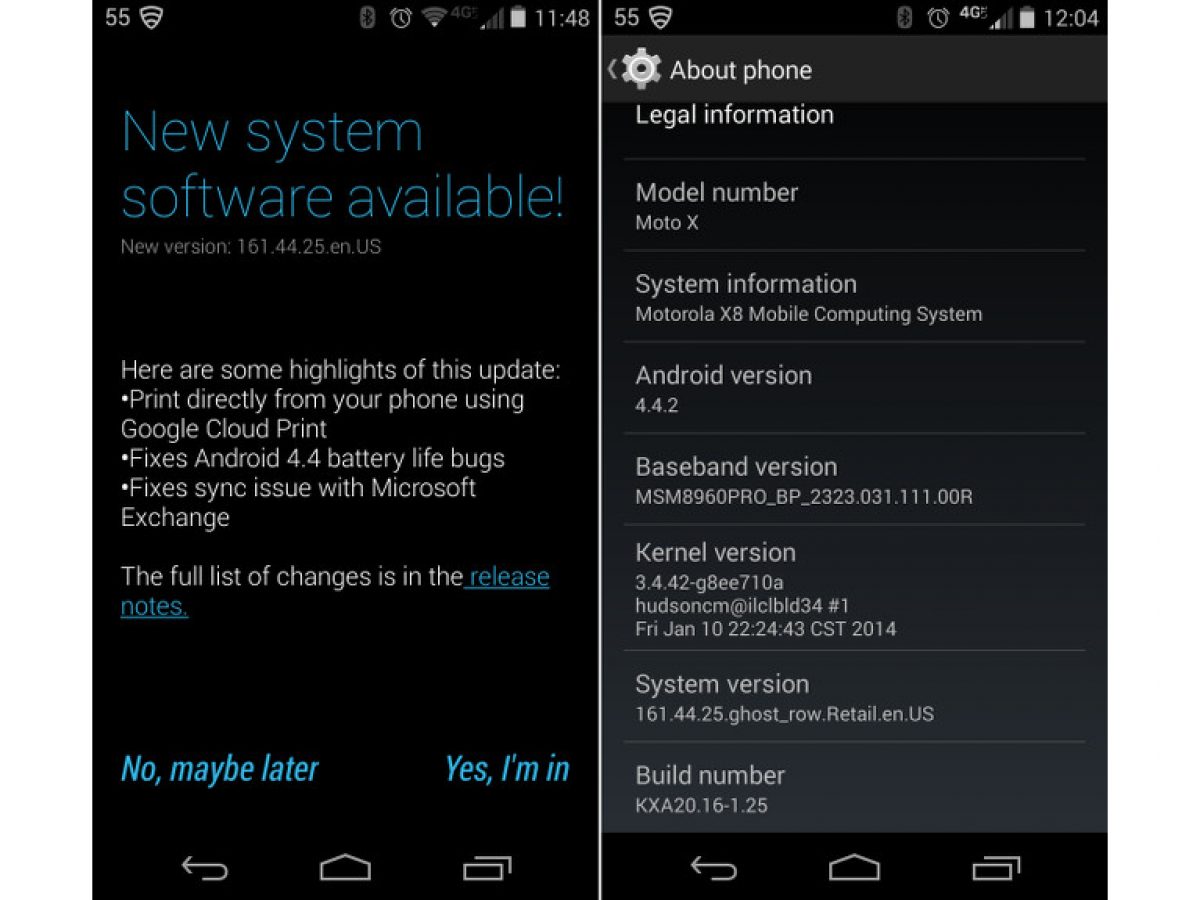Tap Back navigation icon below About phone

(x=714, y=868)
